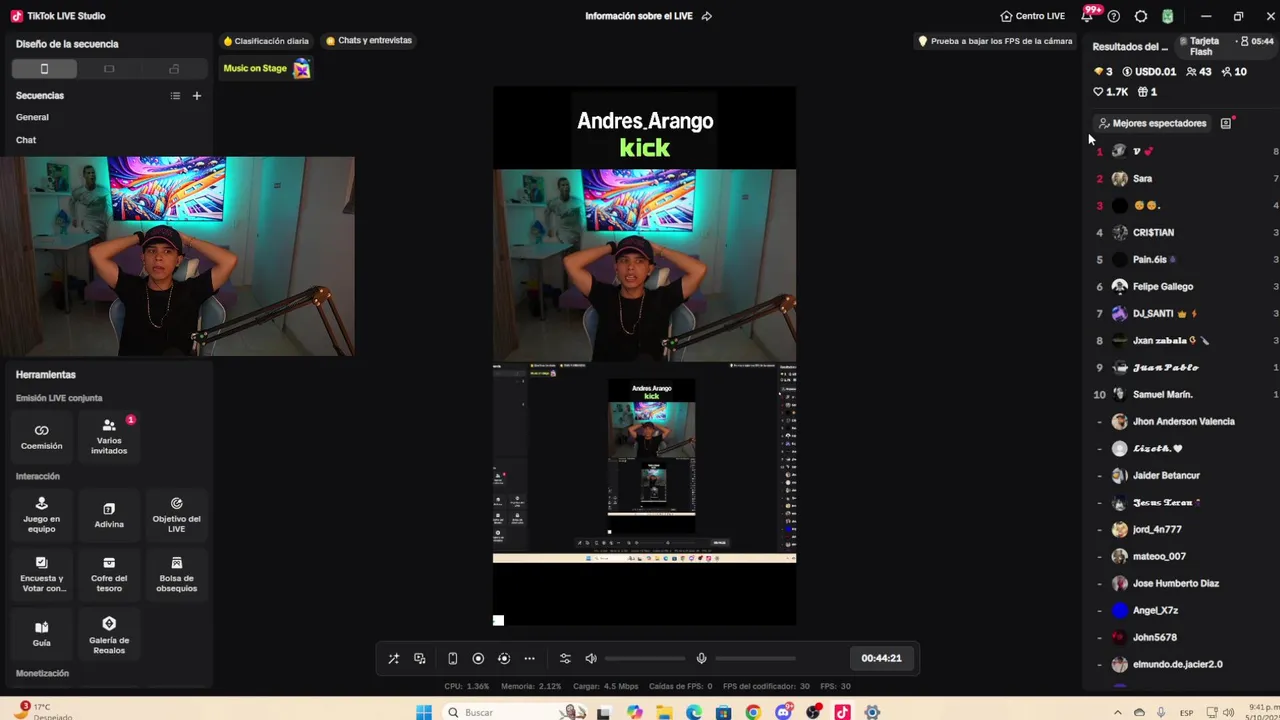
Task: Open Cofre del tesoro tool
Action: (x=109, y=574)
